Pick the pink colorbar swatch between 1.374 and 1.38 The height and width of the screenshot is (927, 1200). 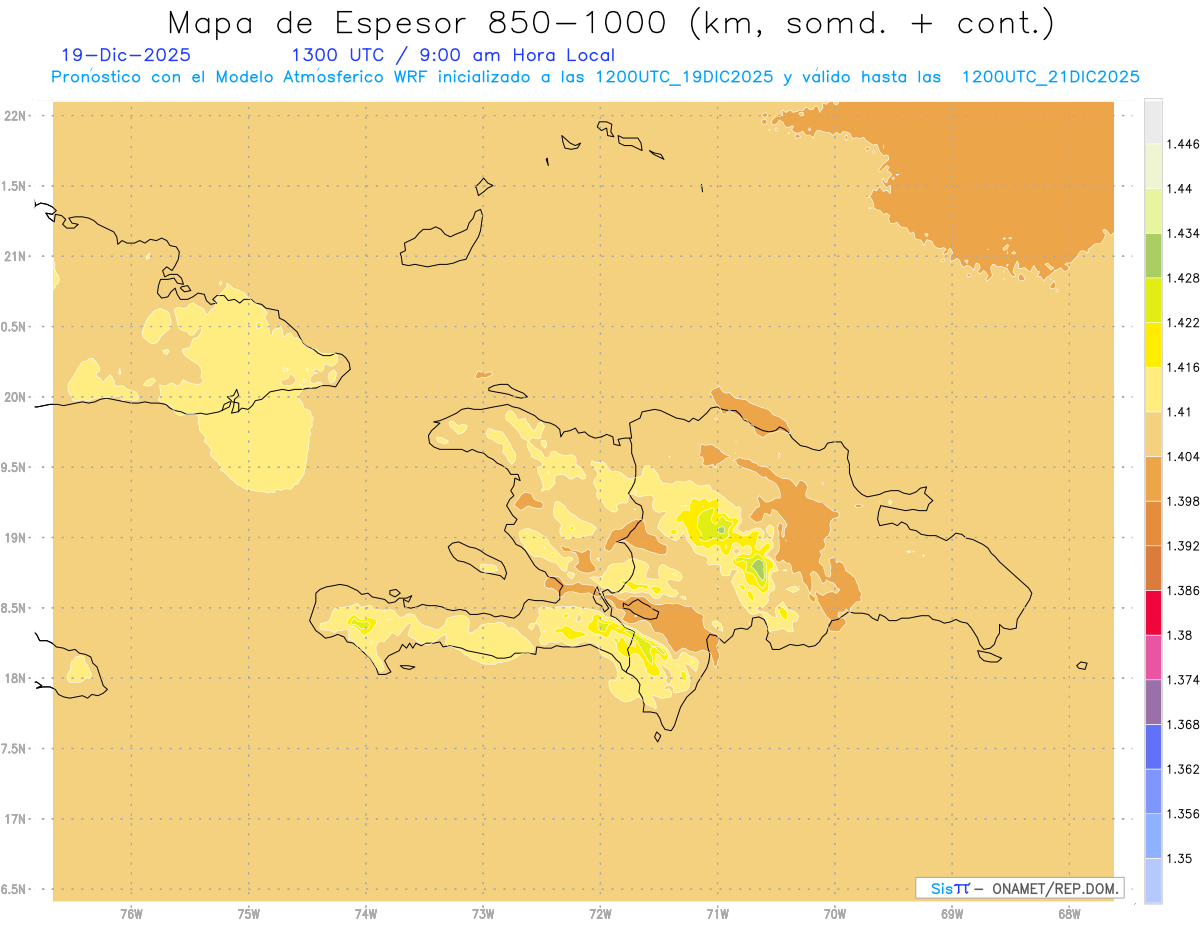click(x=1153, y=657)
